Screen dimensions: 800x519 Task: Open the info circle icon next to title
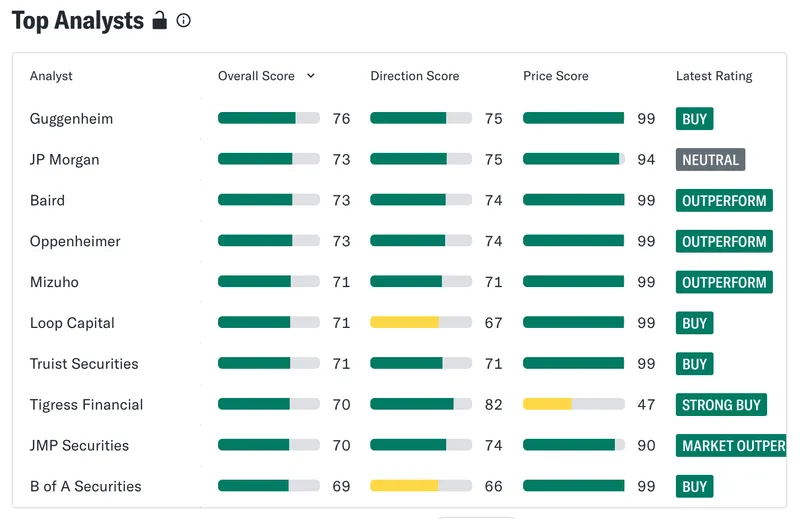point(184,20)
